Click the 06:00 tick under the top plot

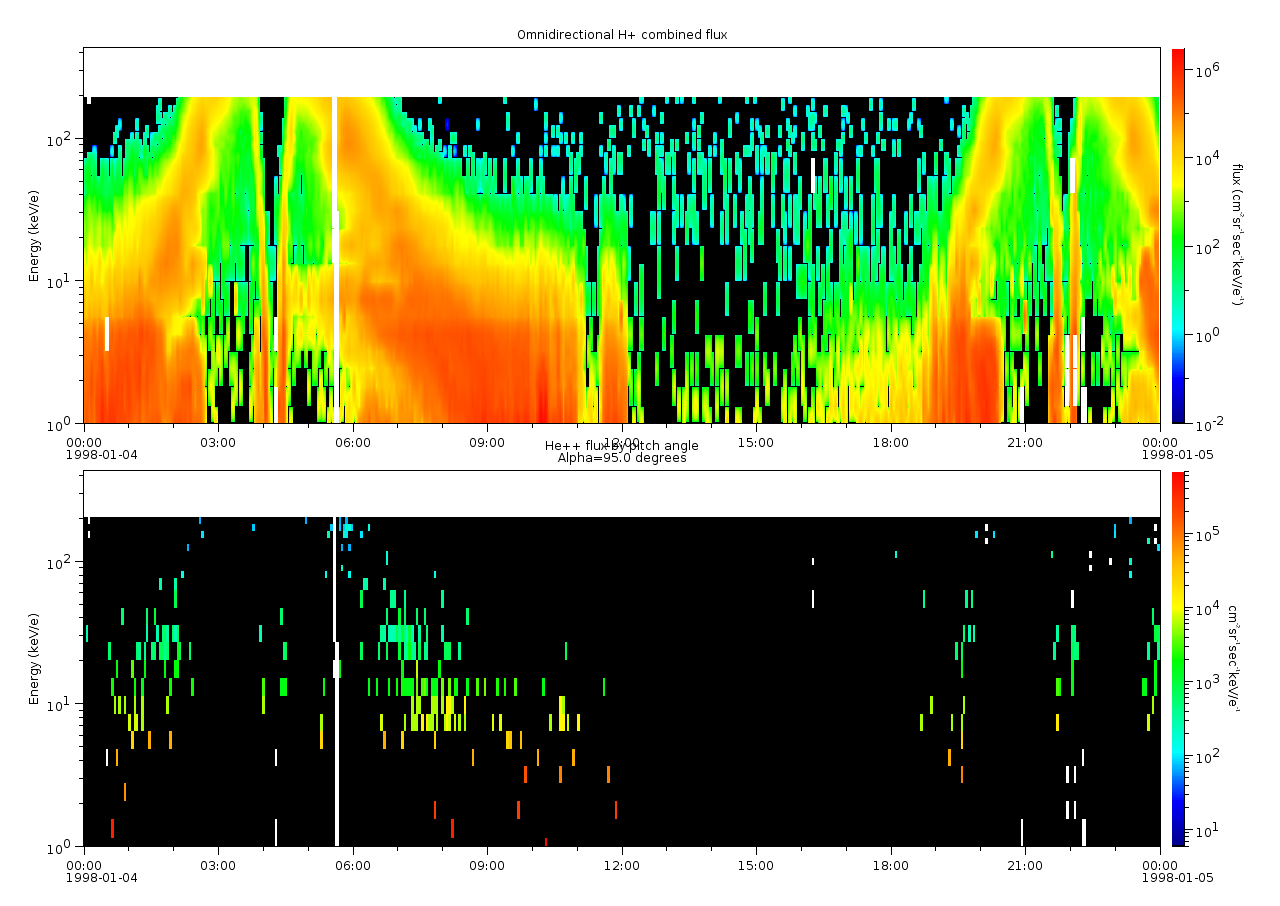tap(352, 442)
